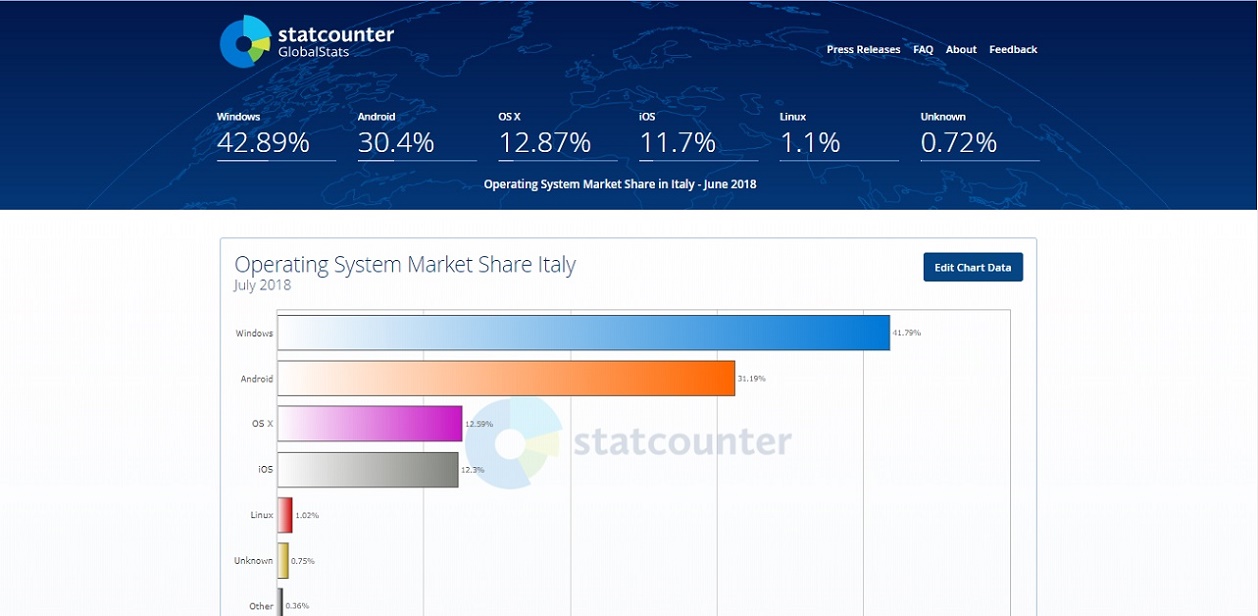Image resolution: width=1258 pixels, height=616 pixels.
Task: Select the OS X 12.87% header stat
Action: [558, 135]
